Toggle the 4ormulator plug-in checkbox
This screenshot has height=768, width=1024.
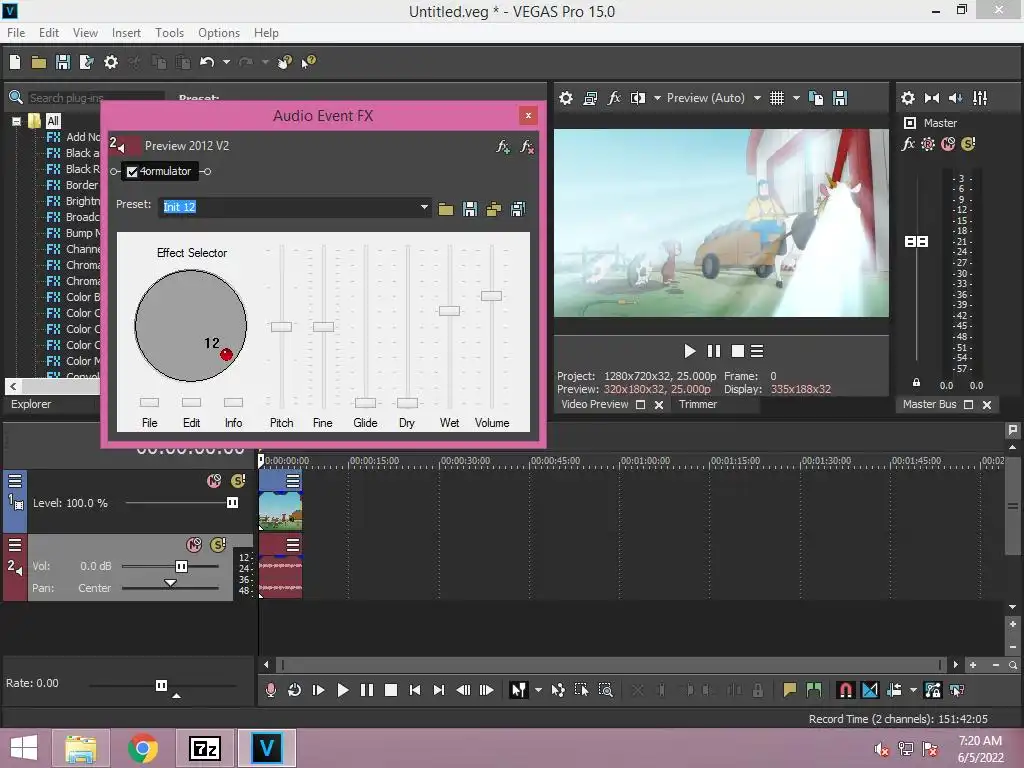[x=132, y=172]
